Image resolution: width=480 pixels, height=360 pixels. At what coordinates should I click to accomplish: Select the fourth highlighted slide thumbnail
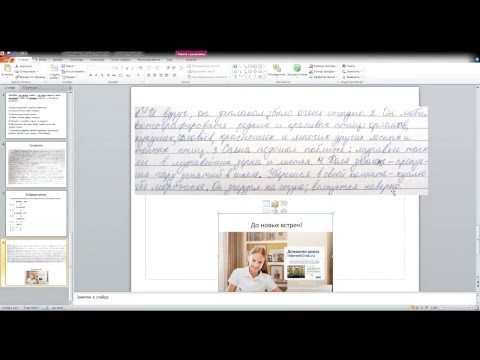pos(36,263)
